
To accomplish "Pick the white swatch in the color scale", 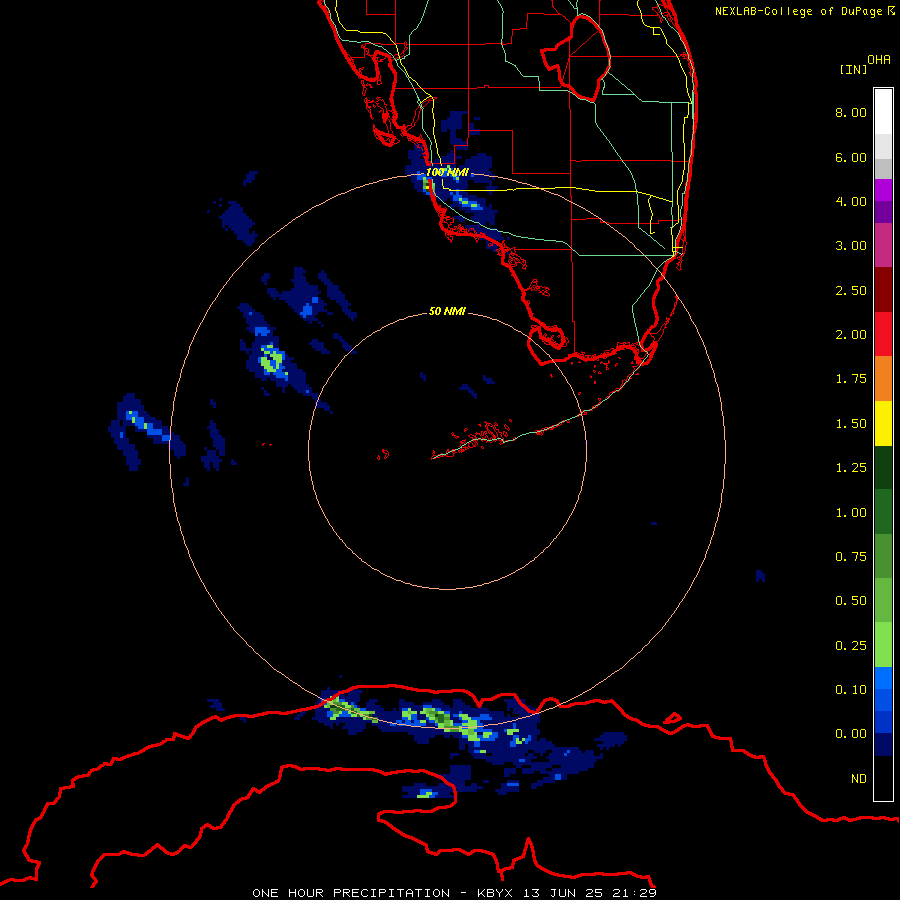I will 883,112.
